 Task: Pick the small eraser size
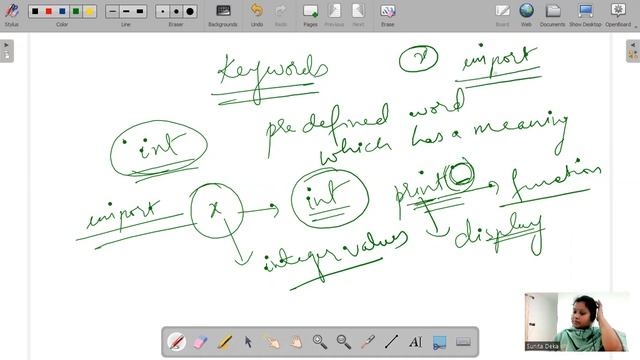pos(163,11)
